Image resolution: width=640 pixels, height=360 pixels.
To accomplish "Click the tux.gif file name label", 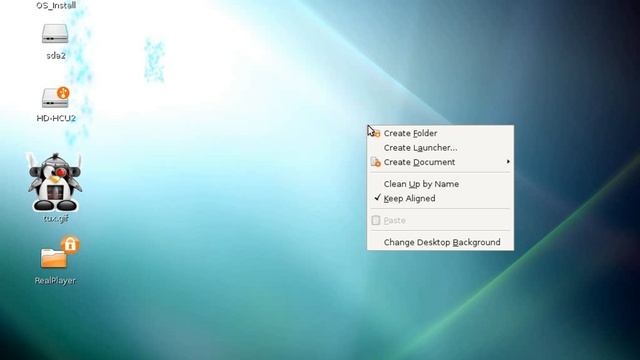I will [x=56, y=218].
